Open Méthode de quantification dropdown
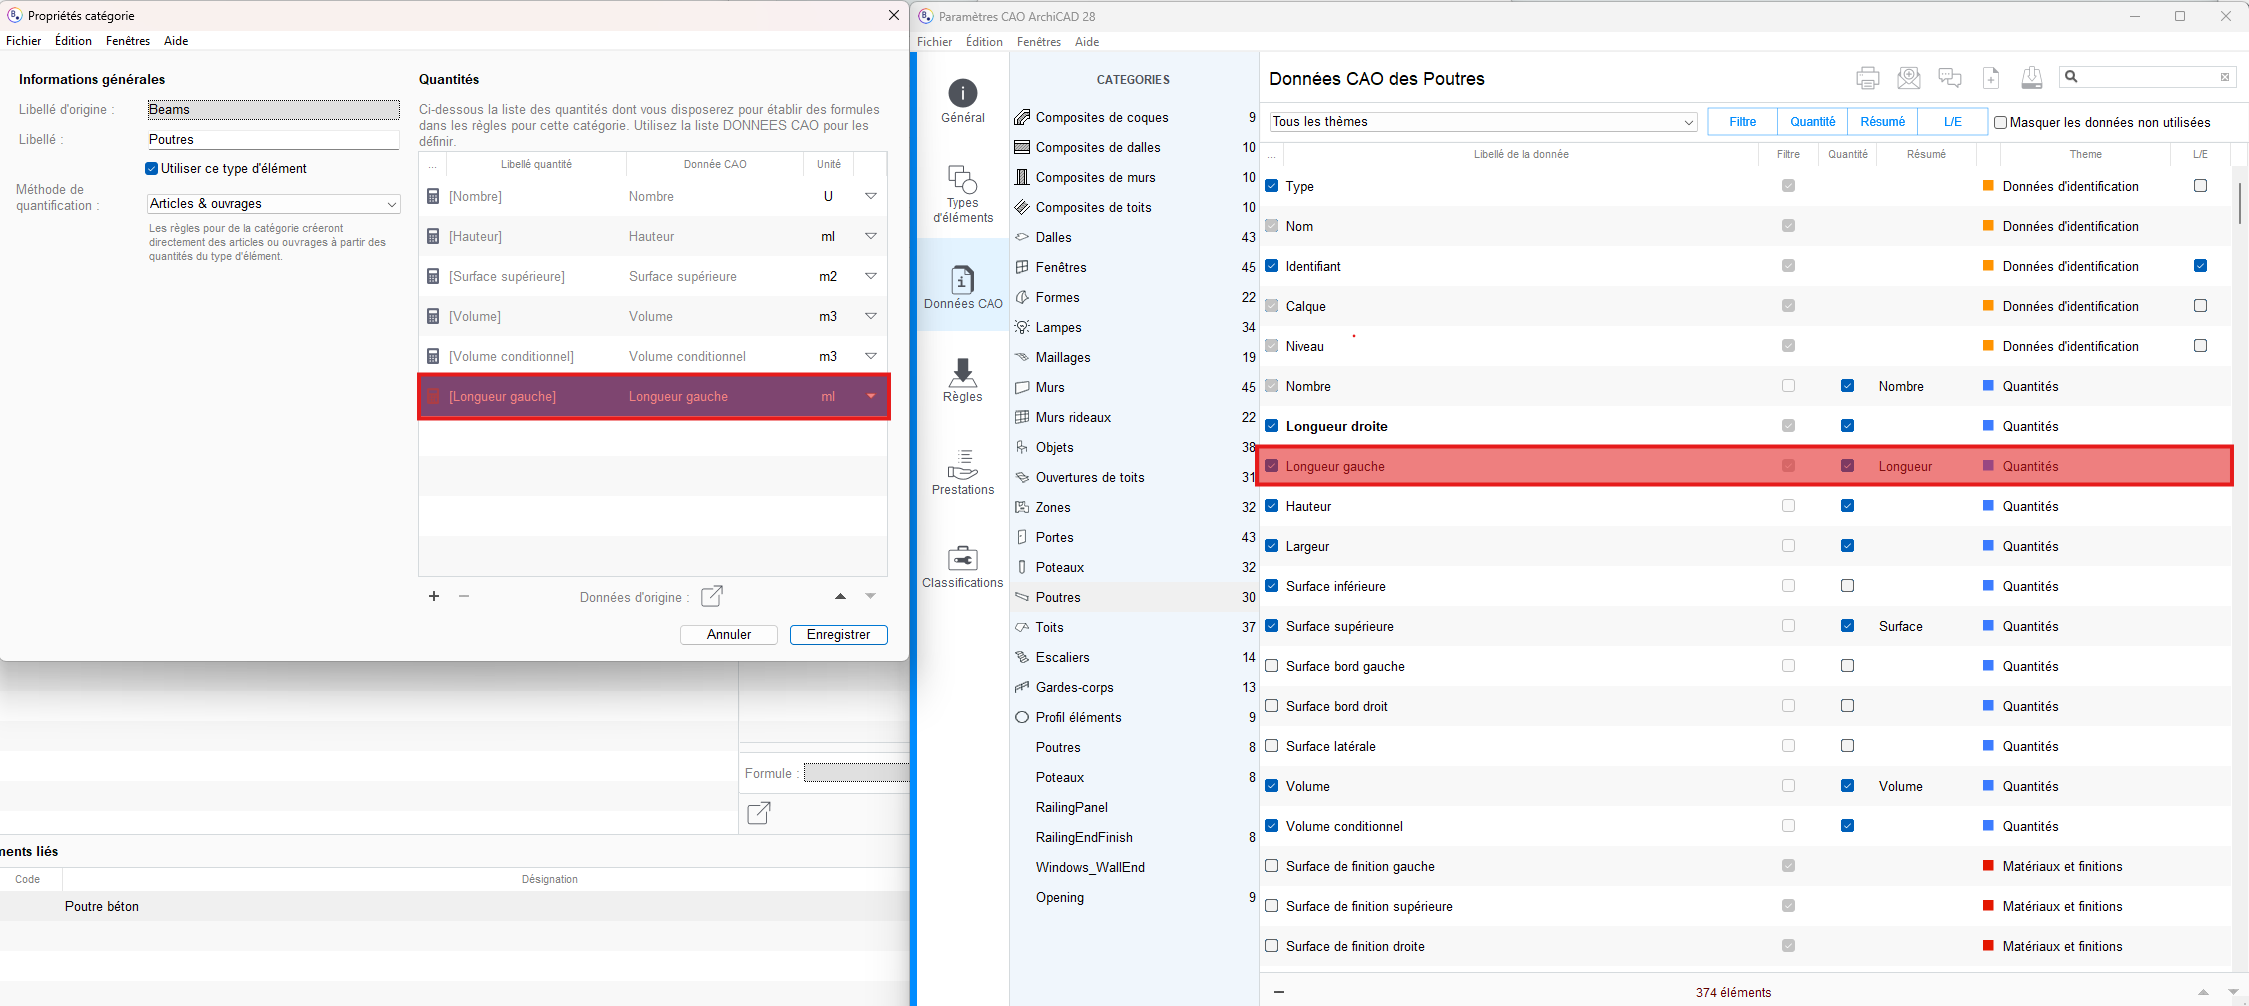 pos(273,204)
